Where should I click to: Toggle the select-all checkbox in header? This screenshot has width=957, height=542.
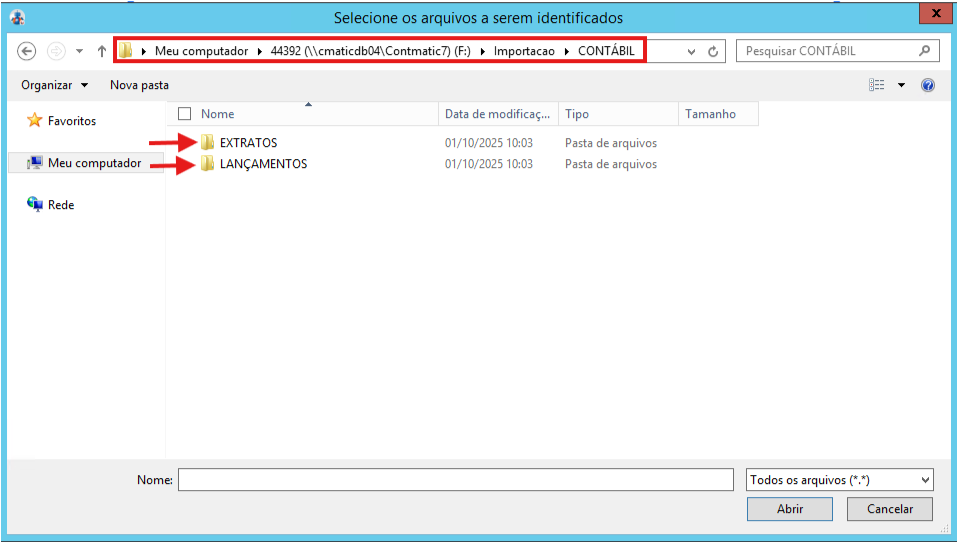click(x=184, y=114)
